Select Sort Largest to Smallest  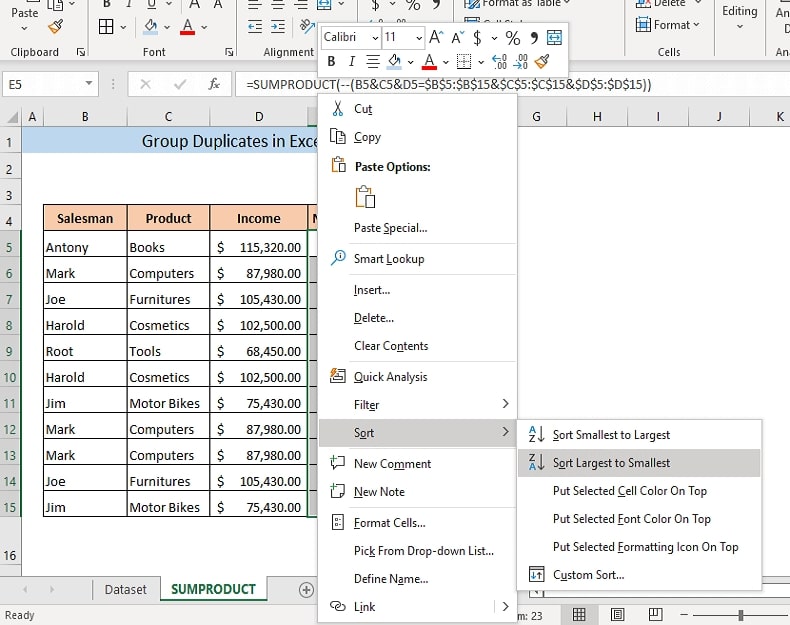(639, 463)
